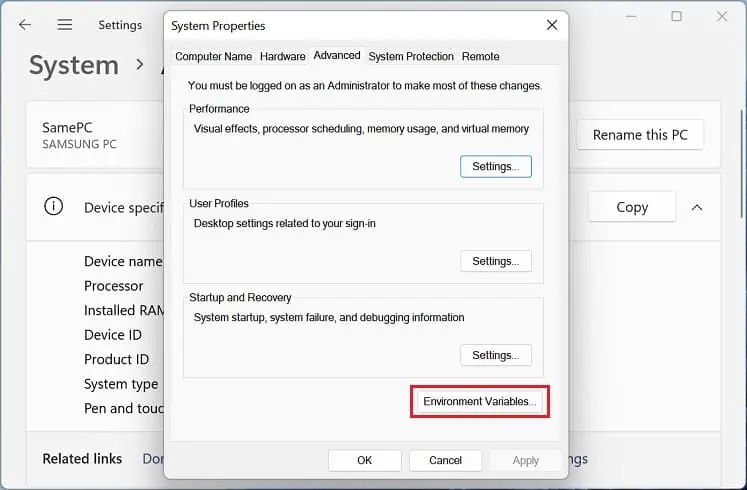Viewport: 747px width, 490px height.
Task: Click the Startup and Recovery description text
Action: [x=329, y=317]
